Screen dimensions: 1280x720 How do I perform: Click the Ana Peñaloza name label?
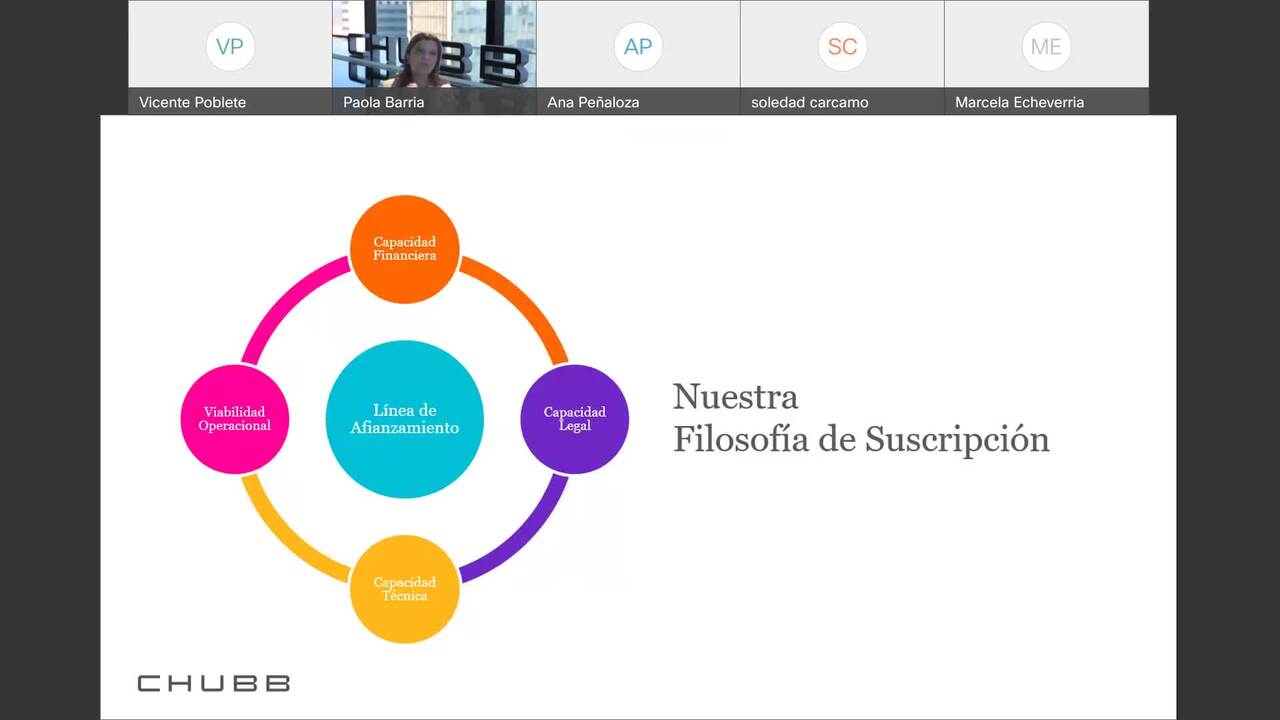pyautogui.click(x=593, y=102)
